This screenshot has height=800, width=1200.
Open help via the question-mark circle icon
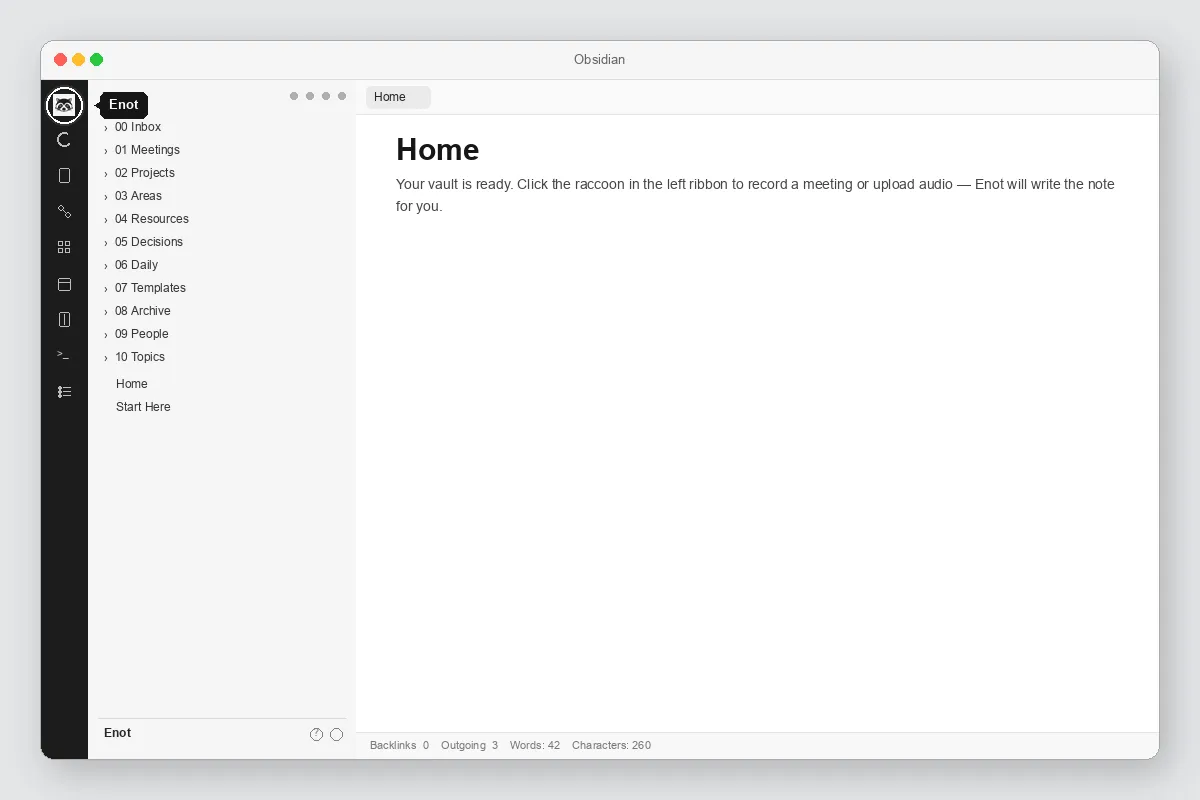tap(316, 734)
